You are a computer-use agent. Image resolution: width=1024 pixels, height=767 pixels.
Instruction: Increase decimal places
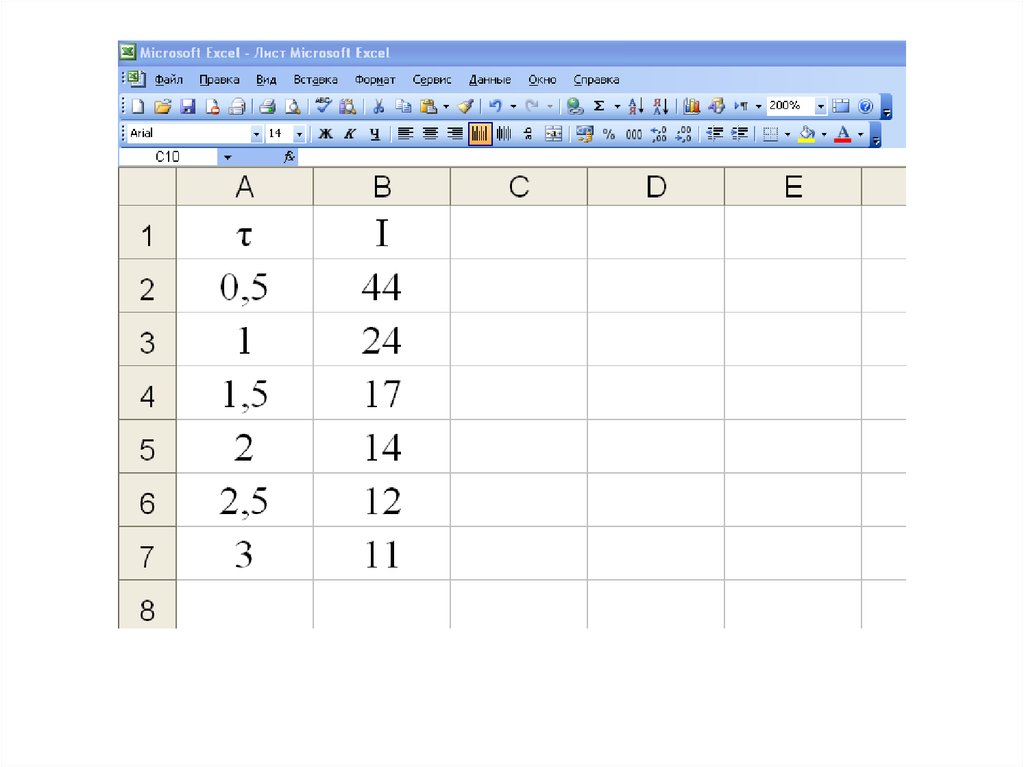pyautogui.click(x=659, y=134)
